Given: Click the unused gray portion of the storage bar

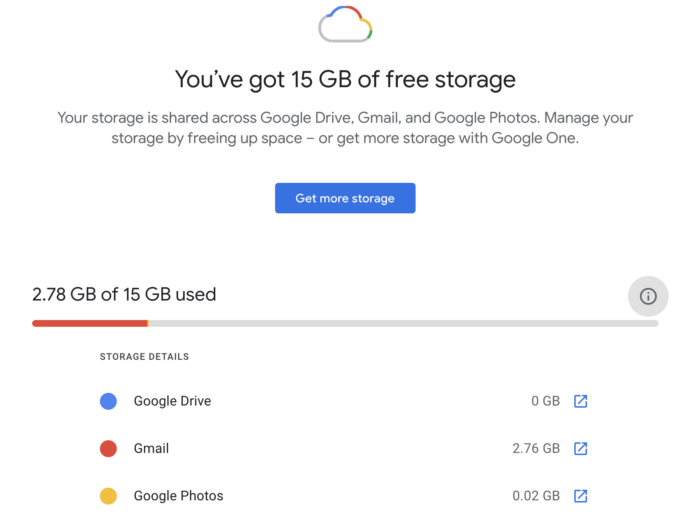Looking at the screenshot, I should (400, 323).
